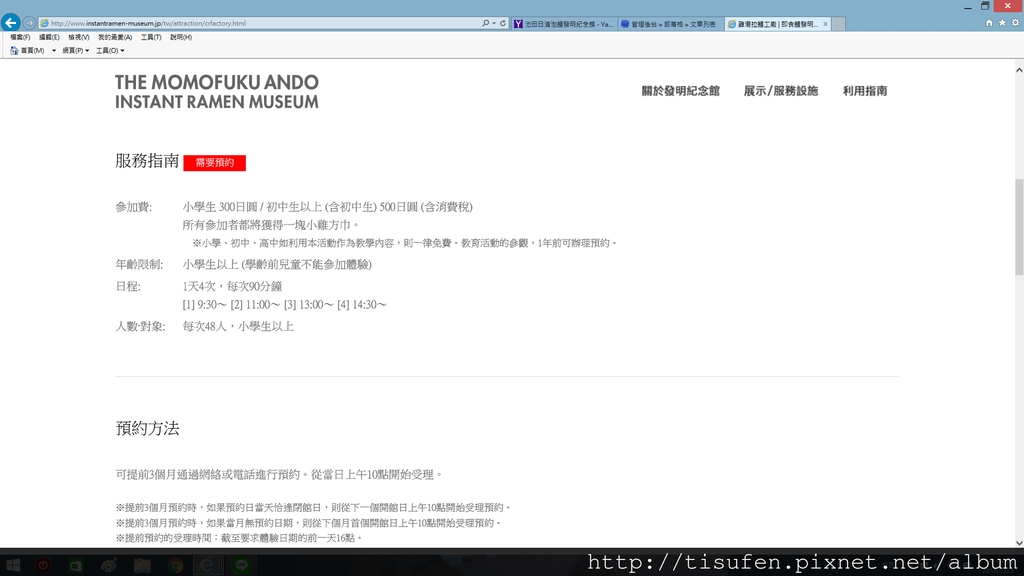1024x576 pixels.
Task: Click the note about 截至要求體驗日期的前一天16點
Action: pos(239,538)
